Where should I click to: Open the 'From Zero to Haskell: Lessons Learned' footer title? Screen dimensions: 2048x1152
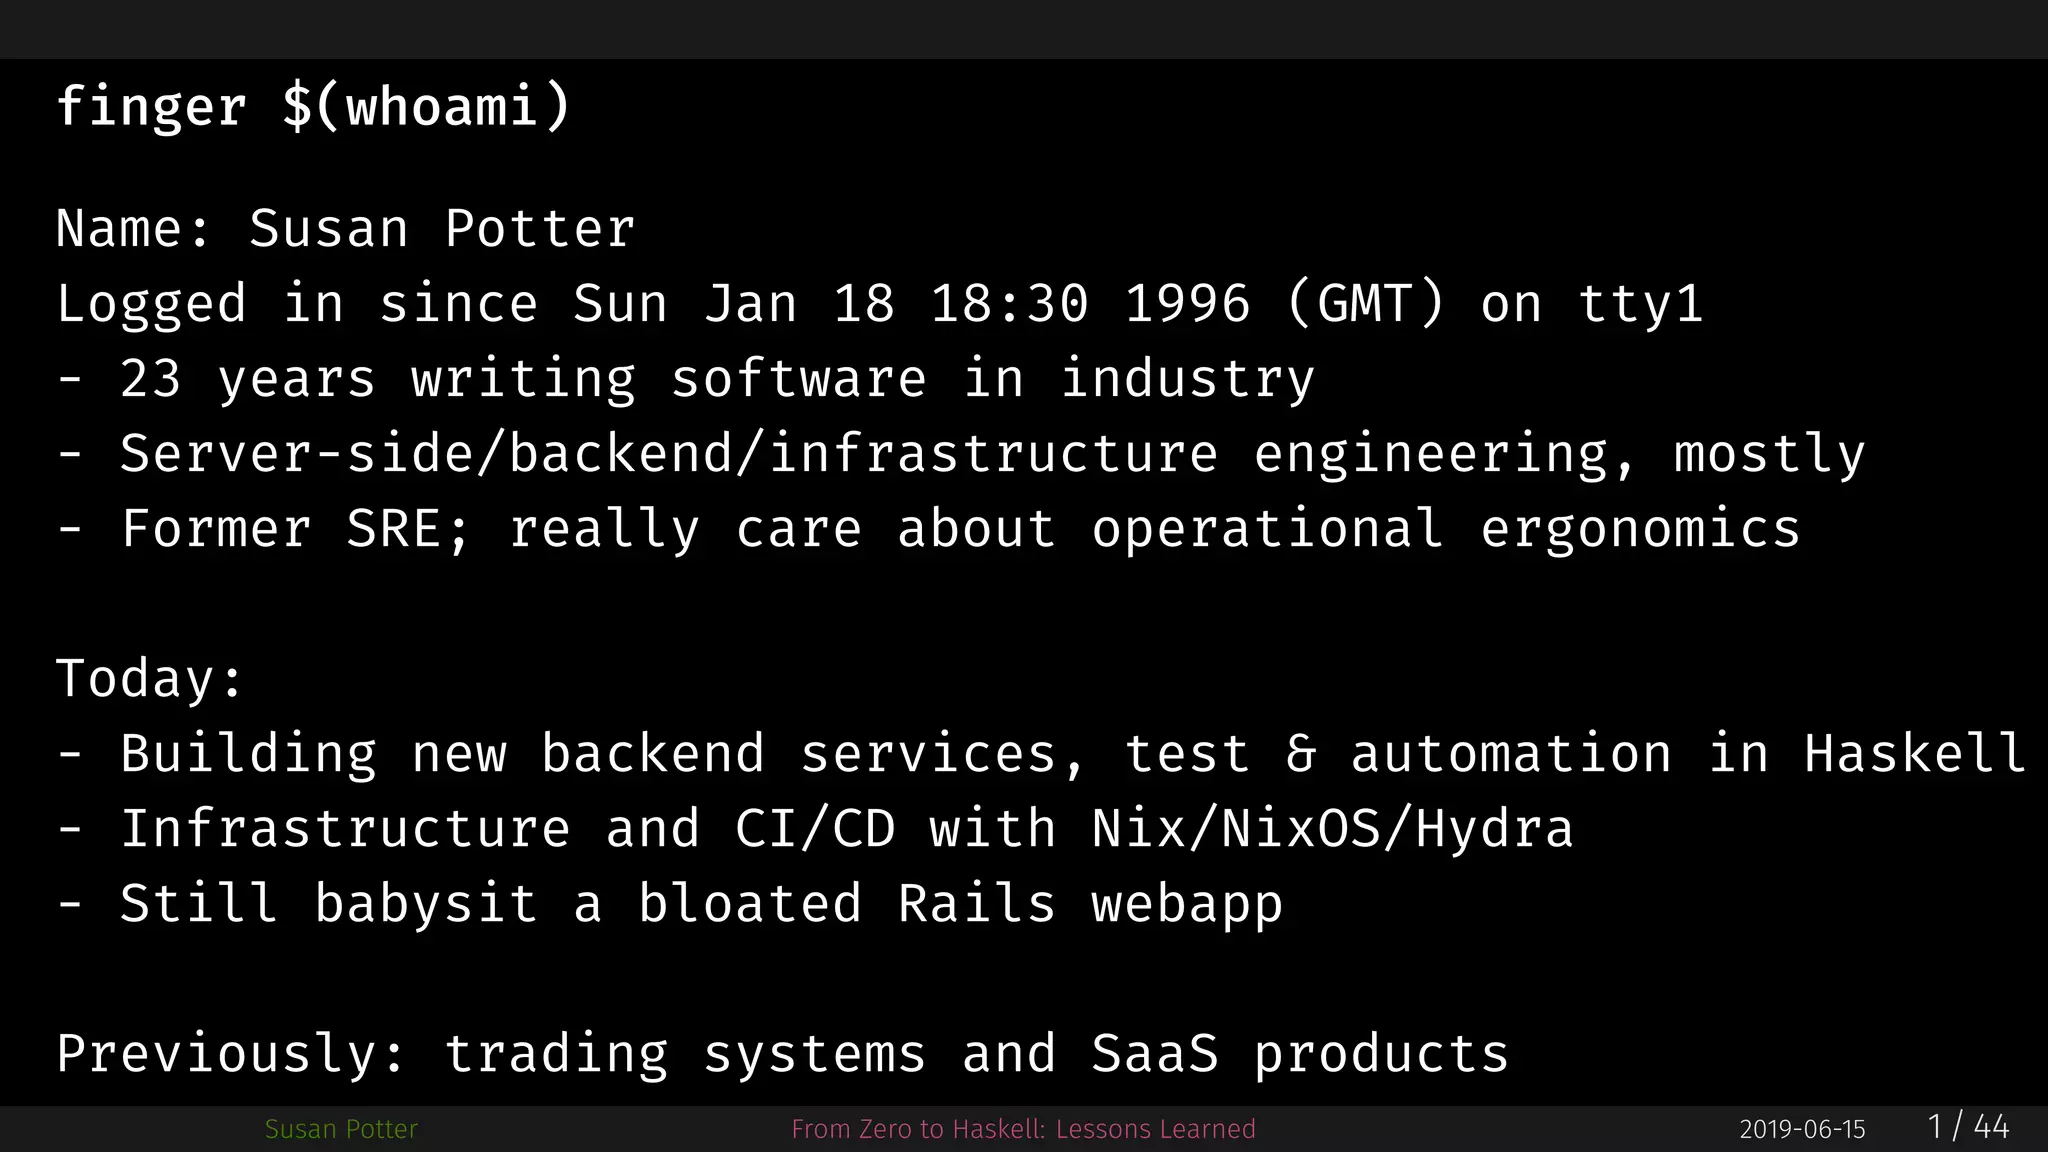coord(1023,1129)
